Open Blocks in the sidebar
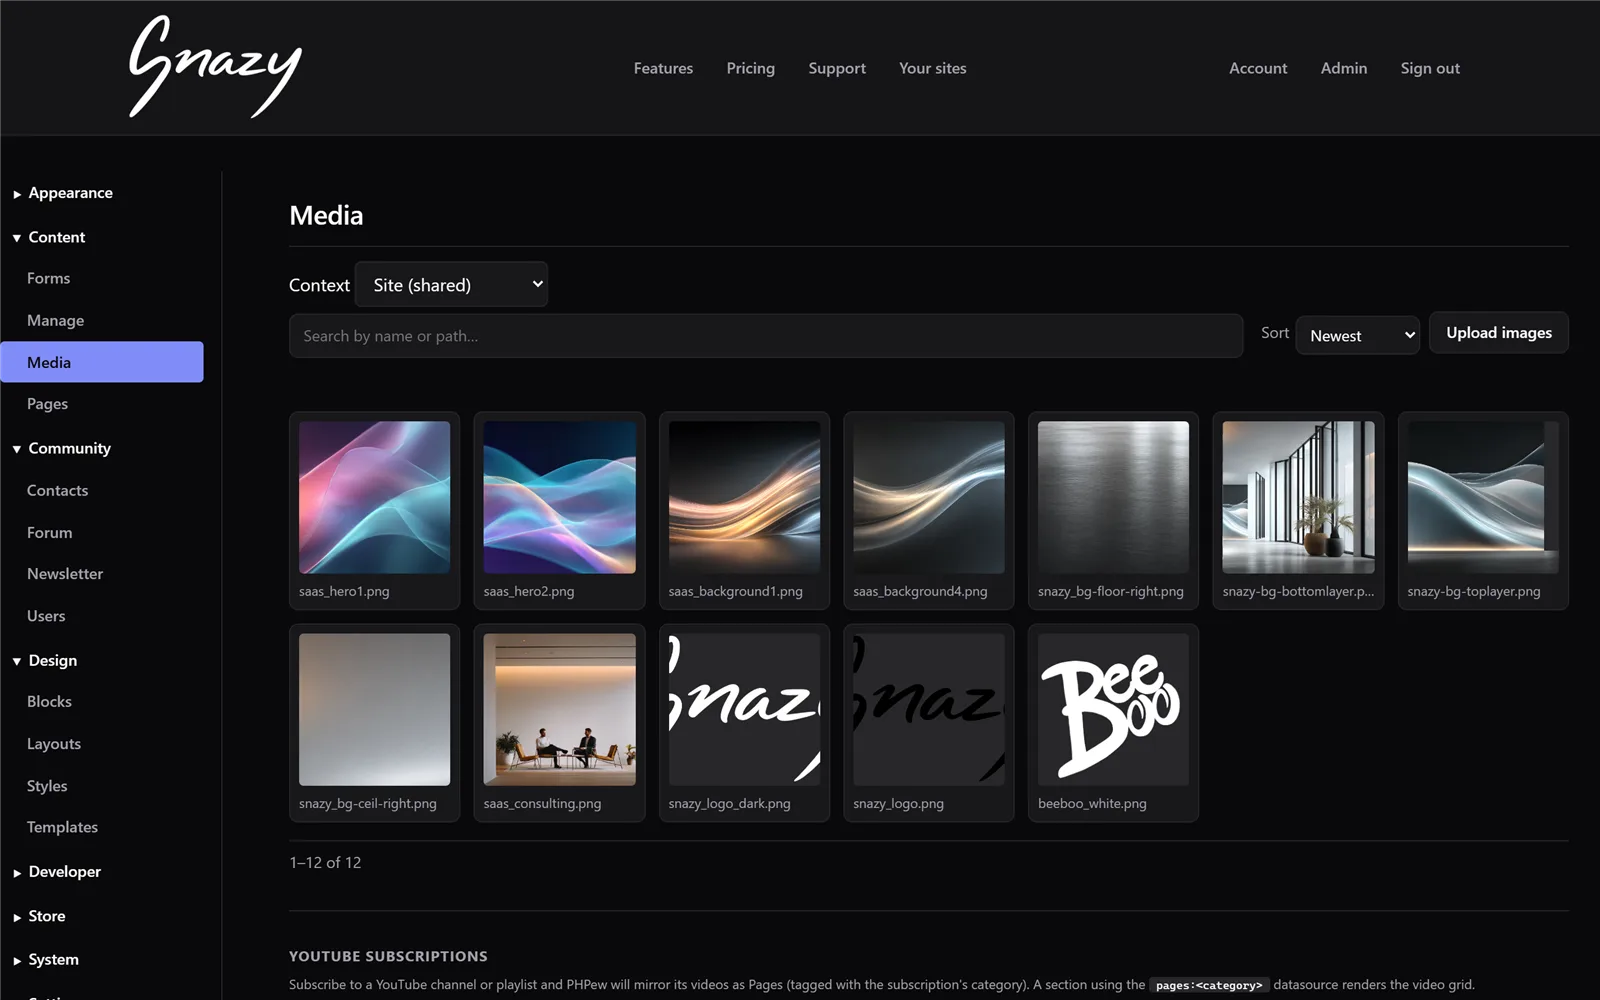Screen dimensions: 1600x1000 102,702
